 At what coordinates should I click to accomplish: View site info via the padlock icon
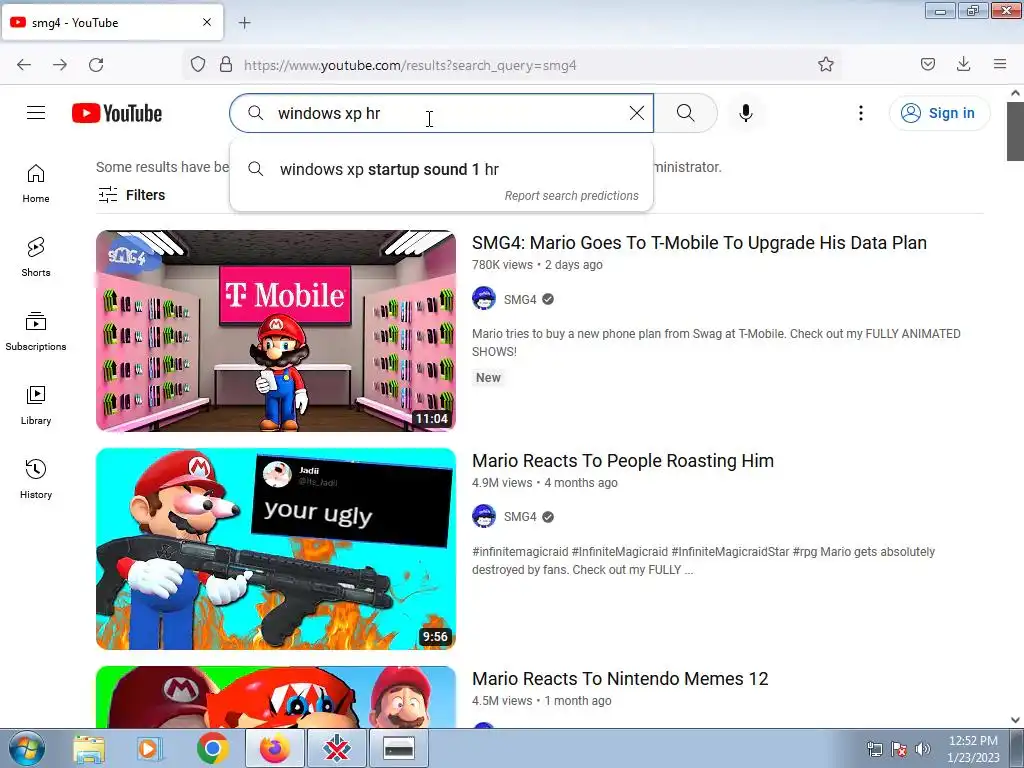coord(226,65)
